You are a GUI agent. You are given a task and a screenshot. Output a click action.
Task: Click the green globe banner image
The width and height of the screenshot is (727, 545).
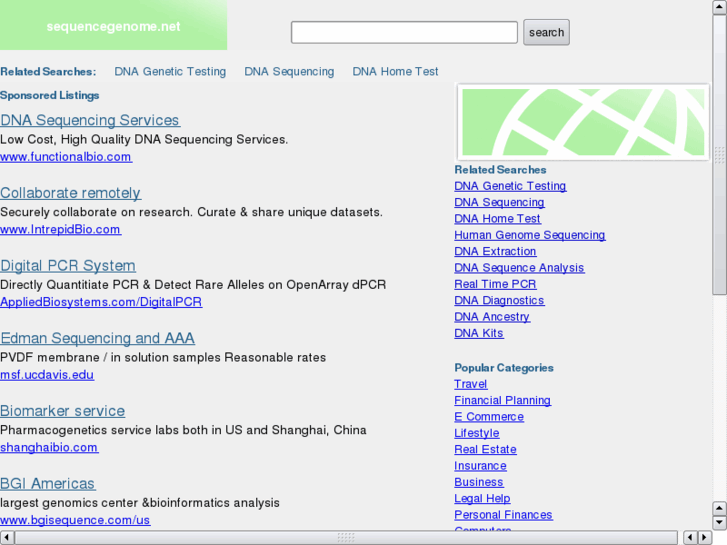583,122
